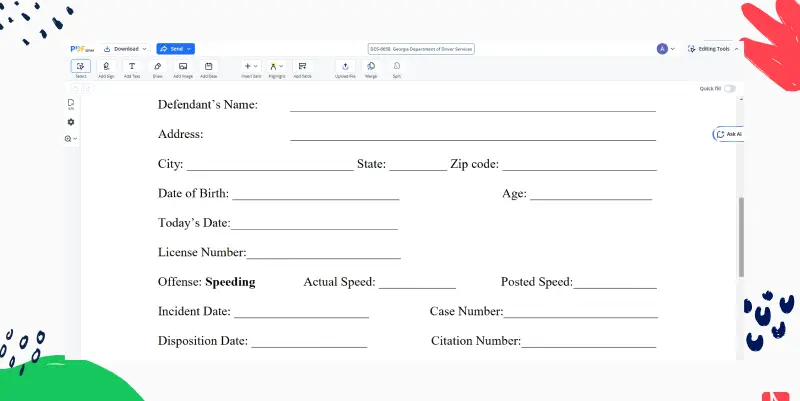Collapse the Editing Tools panel
The image size is (800, 401).
point(736,49)
